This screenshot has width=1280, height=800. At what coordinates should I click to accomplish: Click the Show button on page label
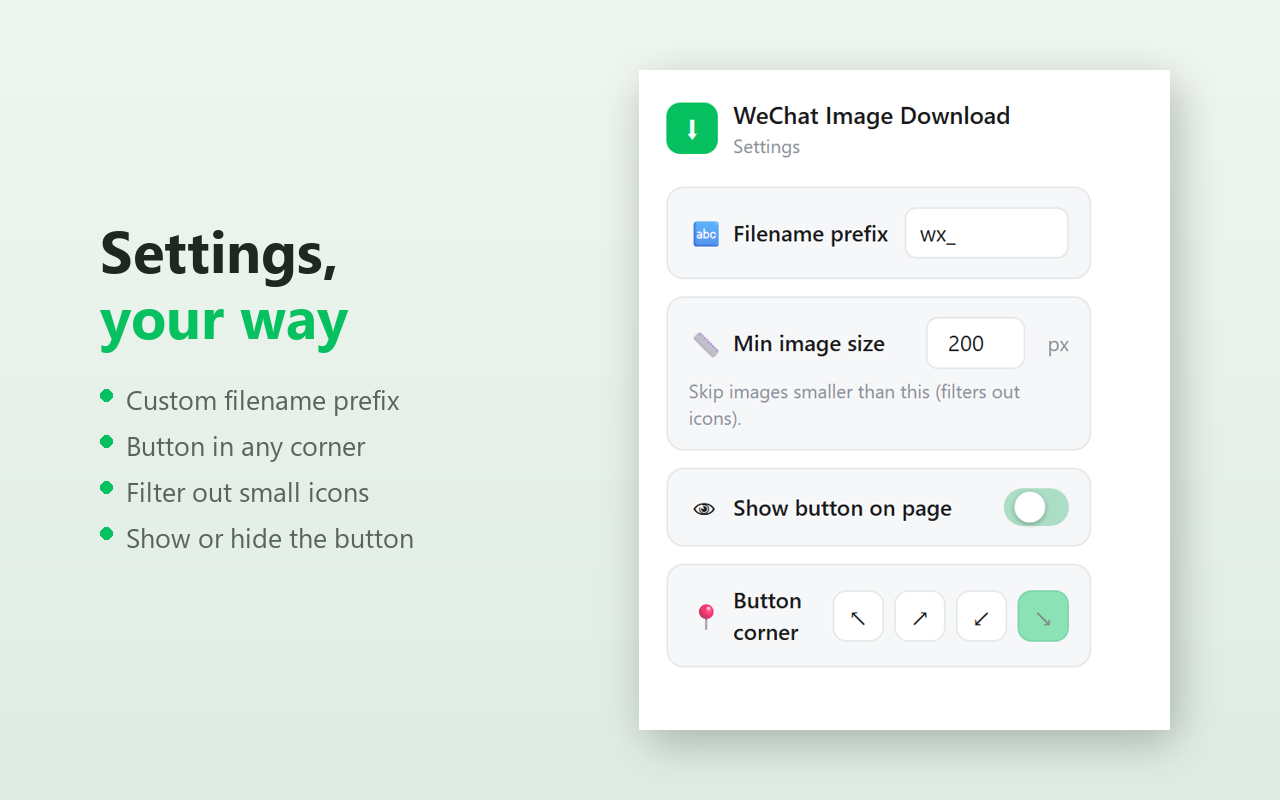[842, 509]
